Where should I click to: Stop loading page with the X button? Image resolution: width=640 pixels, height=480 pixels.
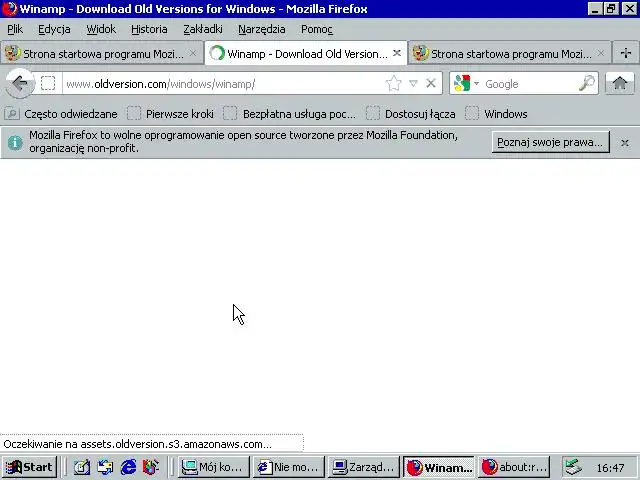(431, 84)
